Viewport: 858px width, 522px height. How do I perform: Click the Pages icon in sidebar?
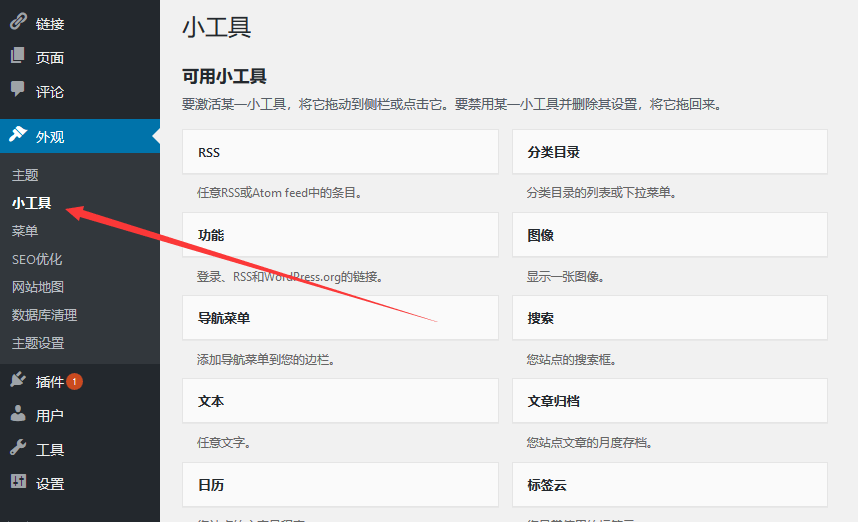(18, 57)
